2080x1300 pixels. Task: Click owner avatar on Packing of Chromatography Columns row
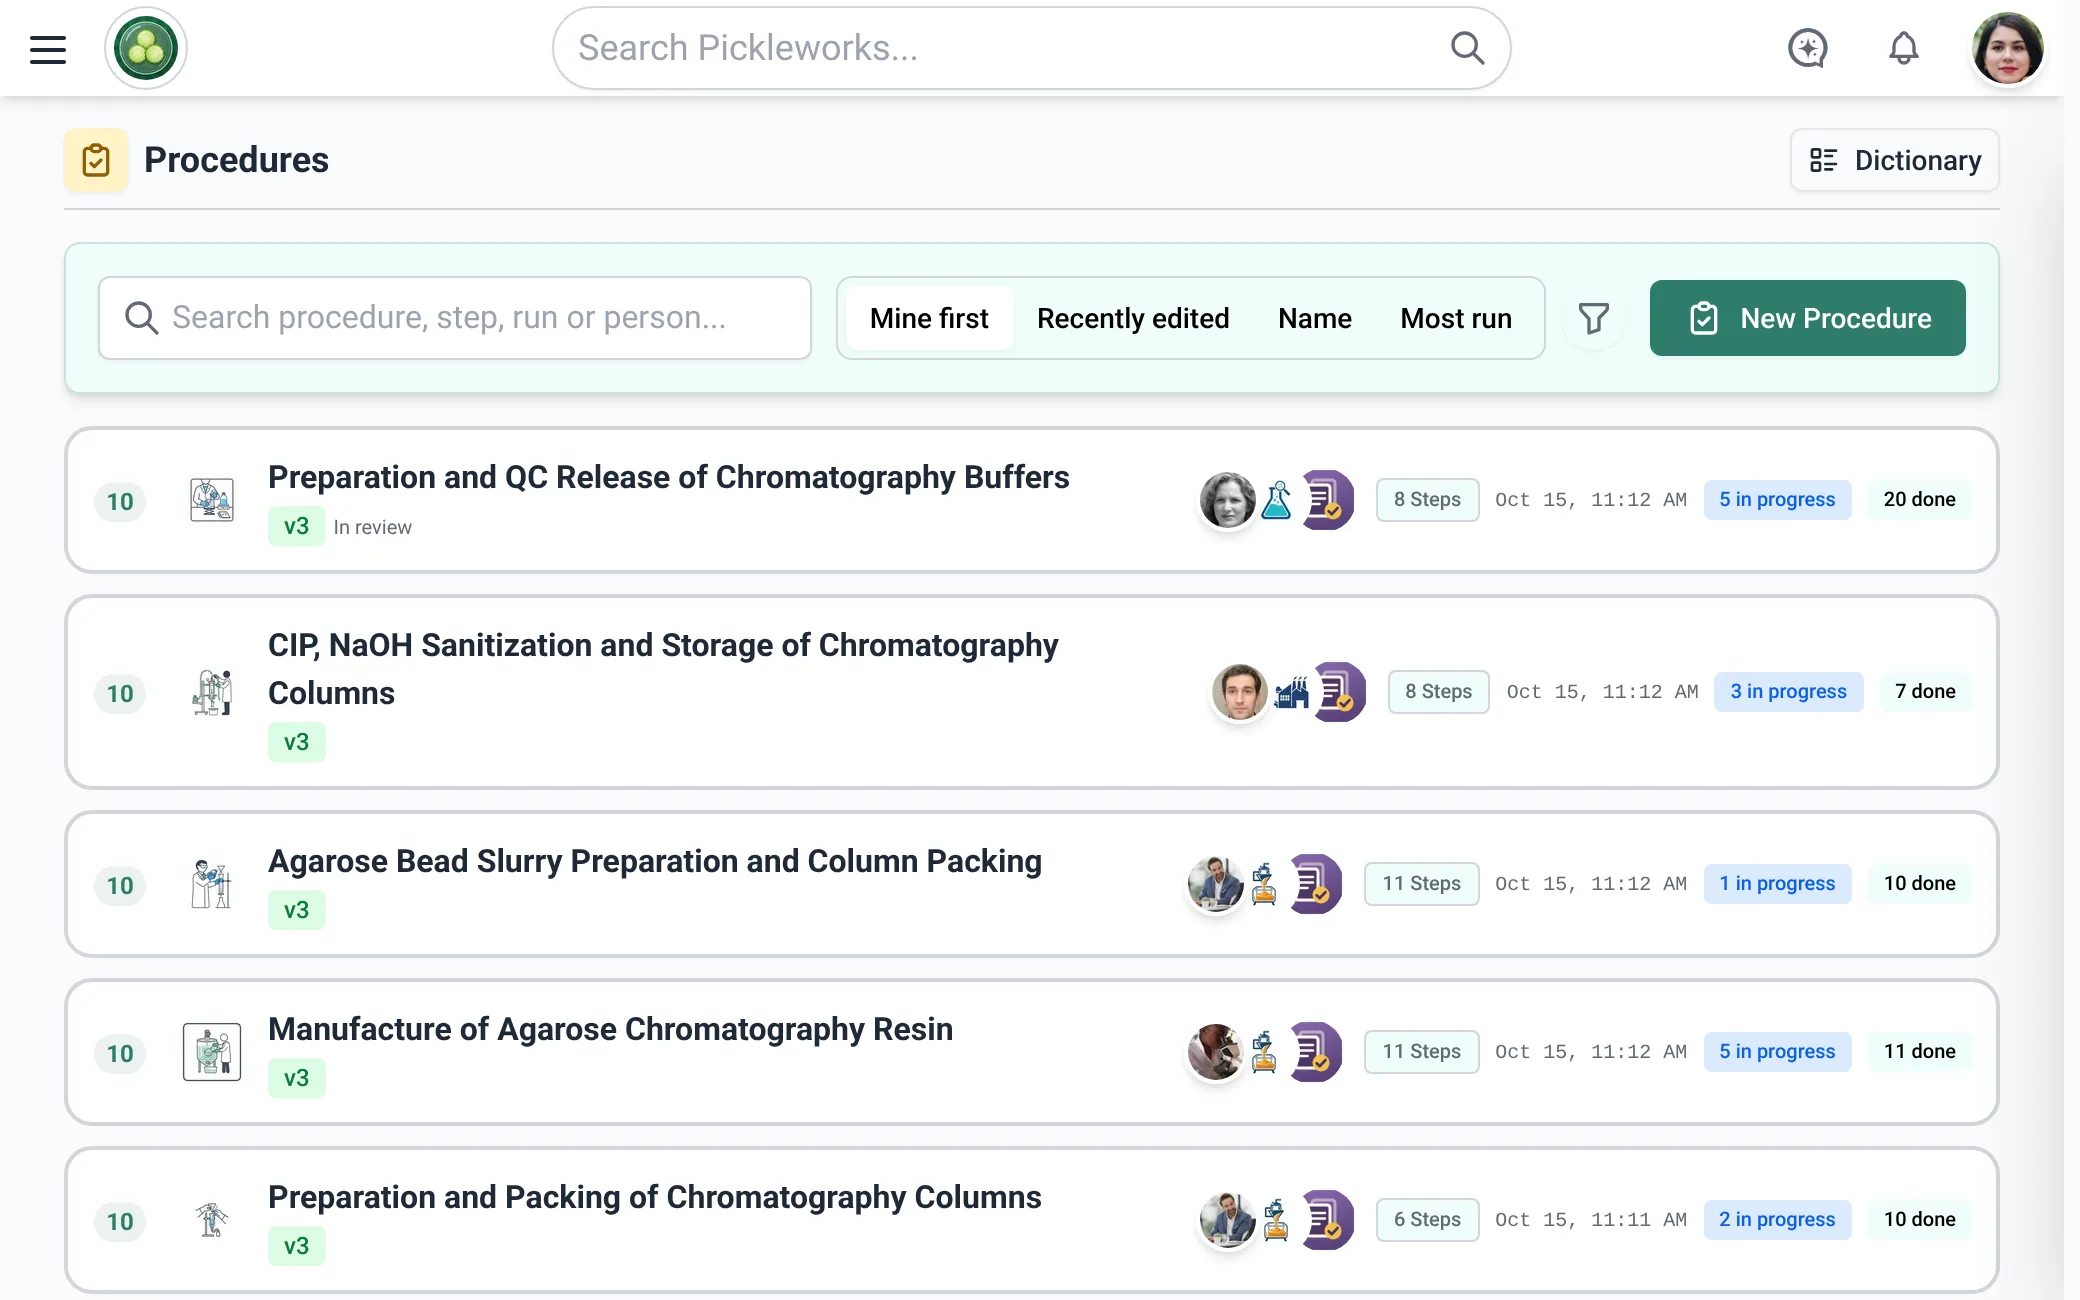(x=1228, y=1220)
